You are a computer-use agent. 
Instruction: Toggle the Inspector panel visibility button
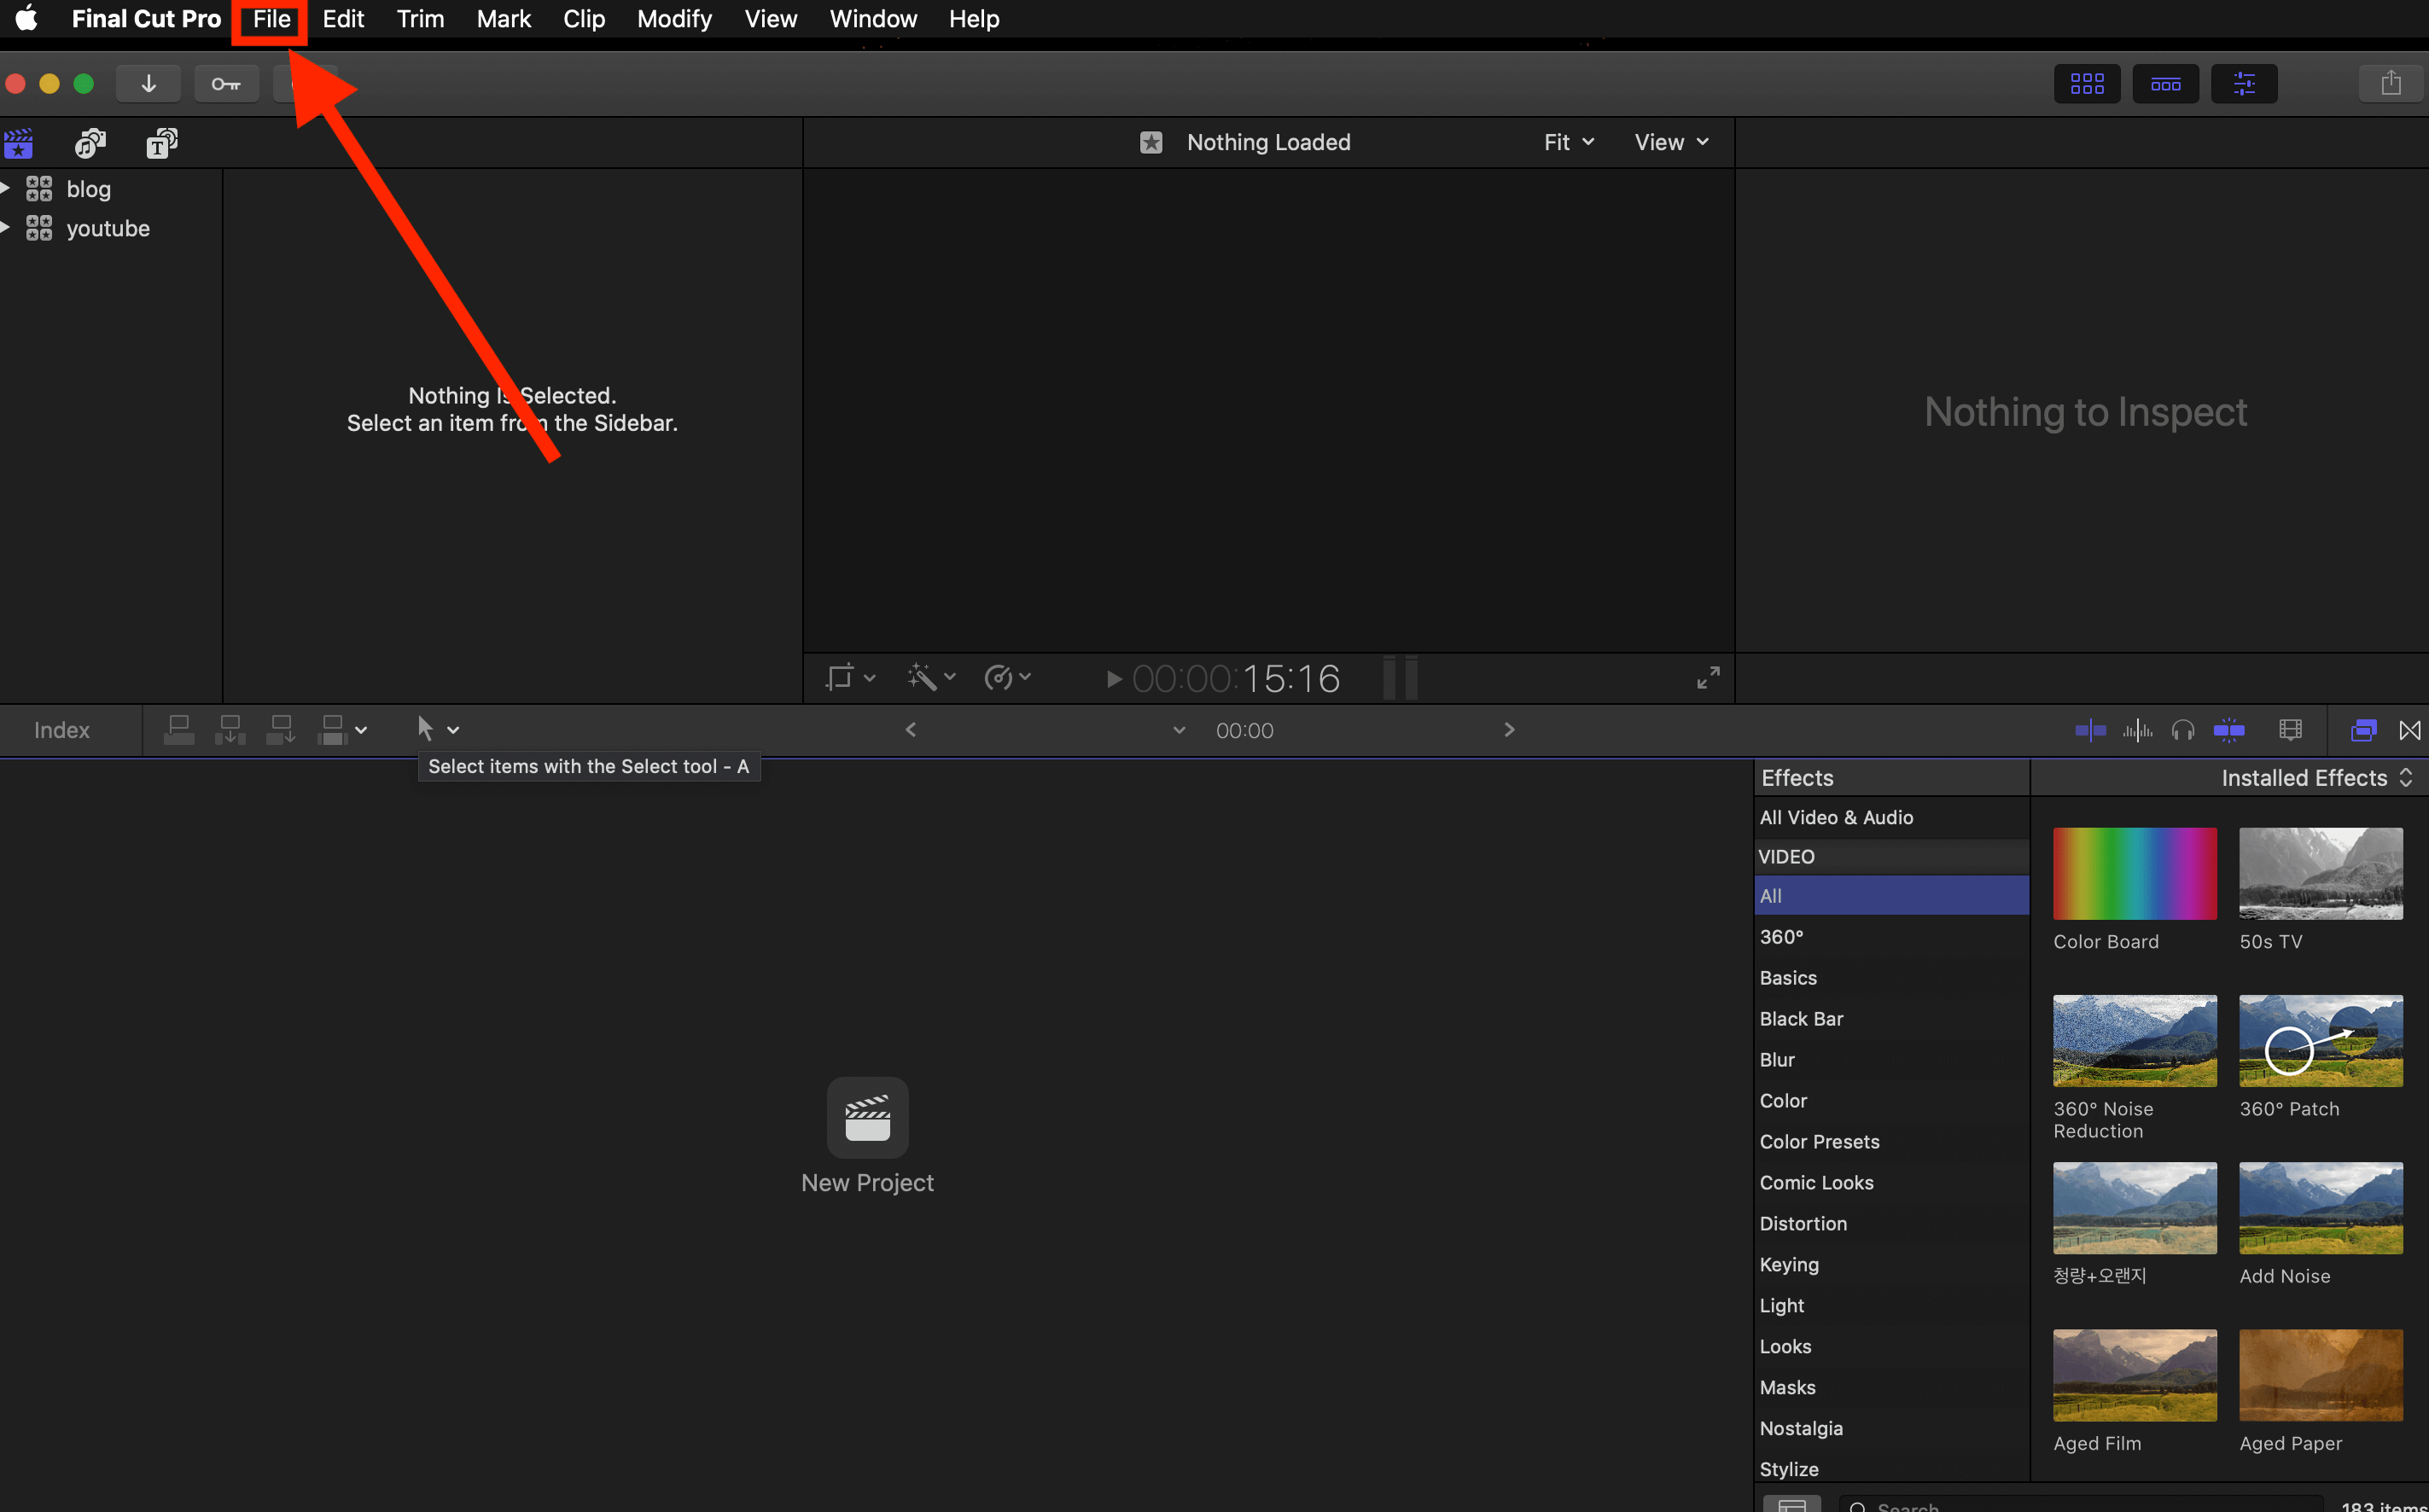tap(2244, 84)
